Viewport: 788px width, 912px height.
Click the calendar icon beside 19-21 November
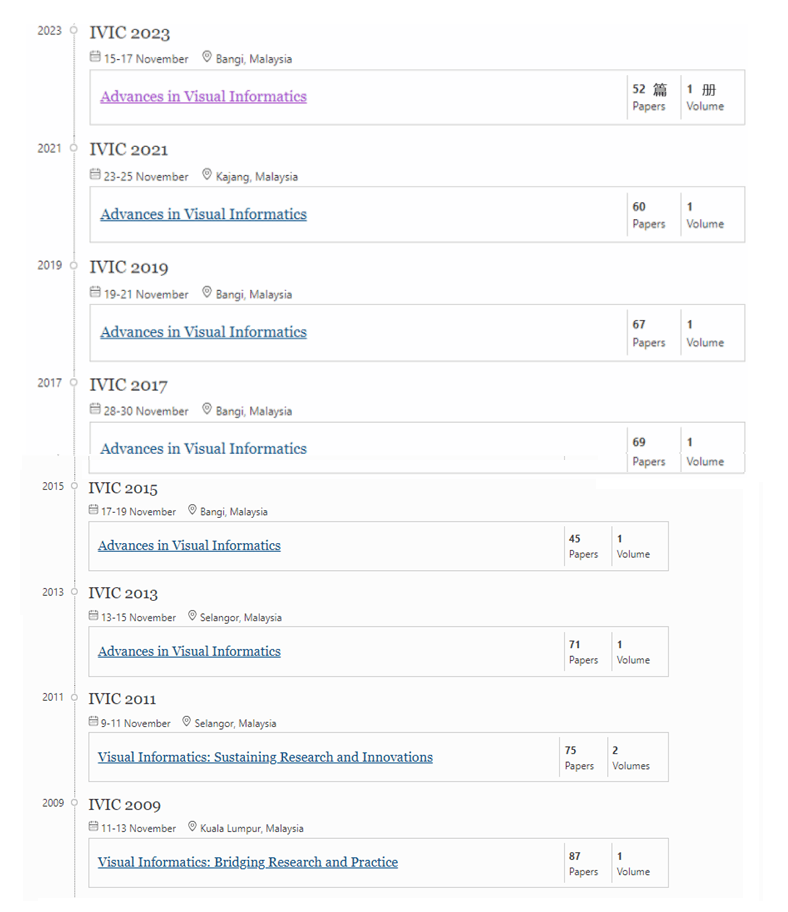tap(95, 292)
